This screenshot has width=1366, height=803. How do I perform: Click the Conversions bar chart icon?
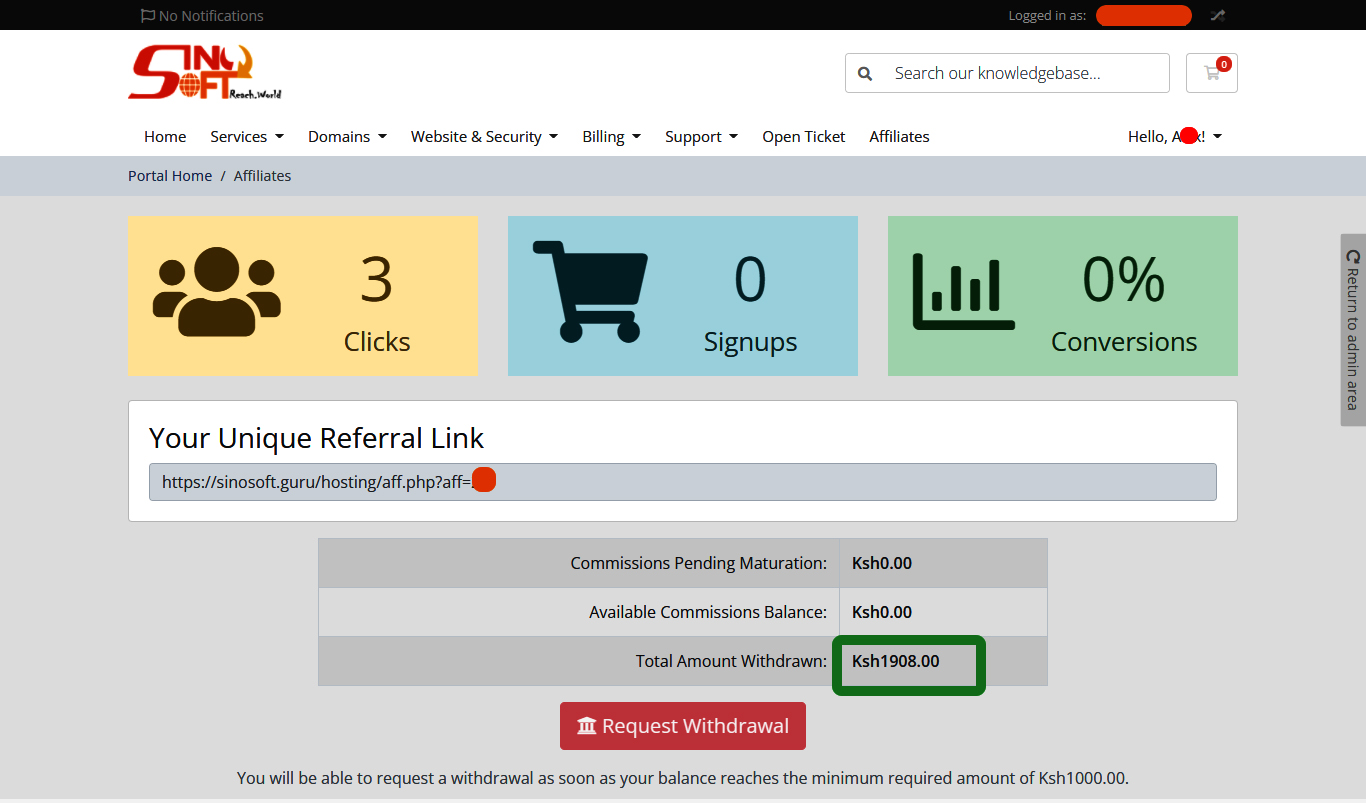963,292
